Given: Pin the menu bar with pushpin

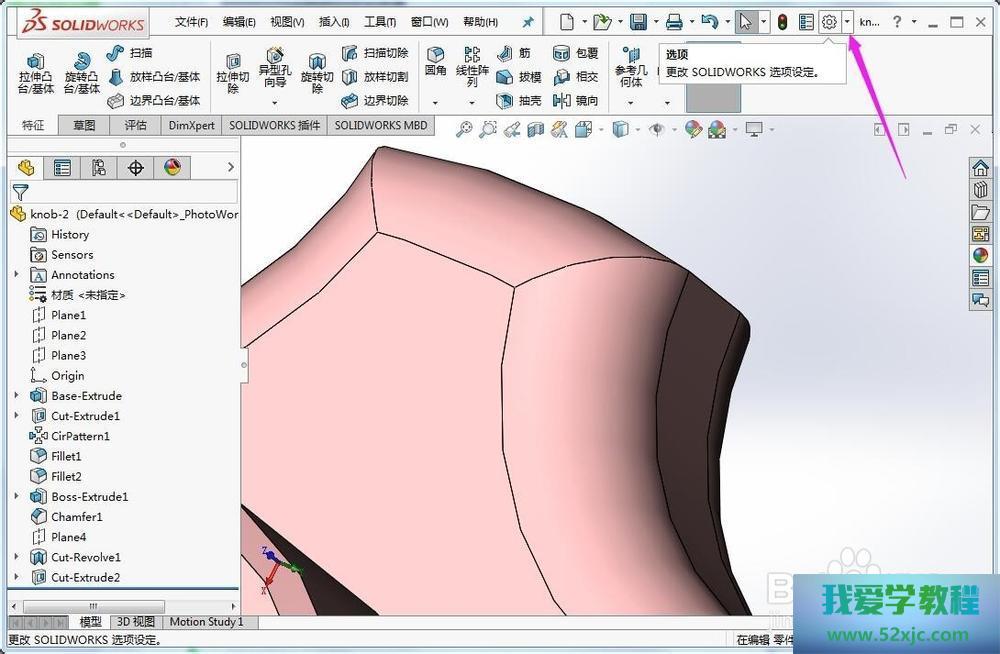Looking at the screenshot, I should click(528, 22).
